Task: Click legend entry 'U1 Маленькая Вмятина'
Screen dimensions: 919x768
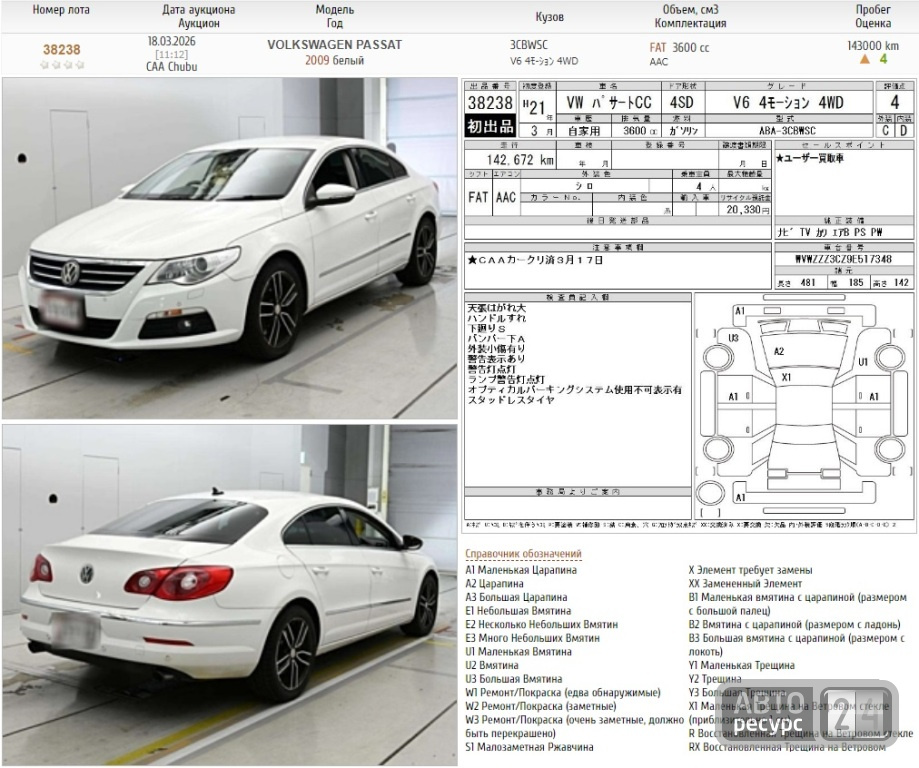Action: coord(519,652)
